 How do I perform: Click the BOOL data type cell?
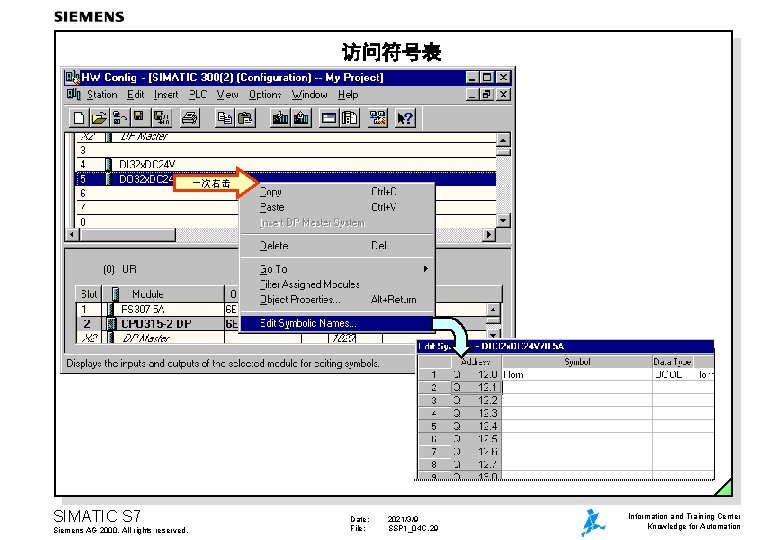click(x=673, y=374)
